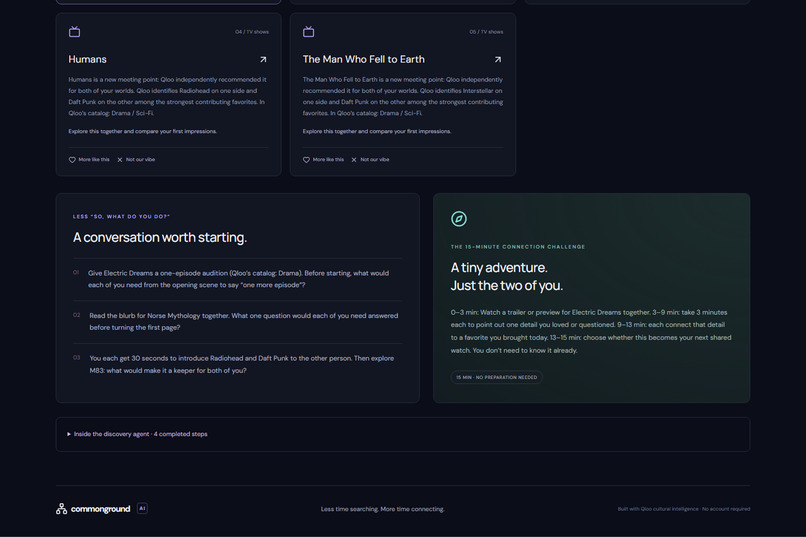Open the Humans external link arrow

coord(263,60)
